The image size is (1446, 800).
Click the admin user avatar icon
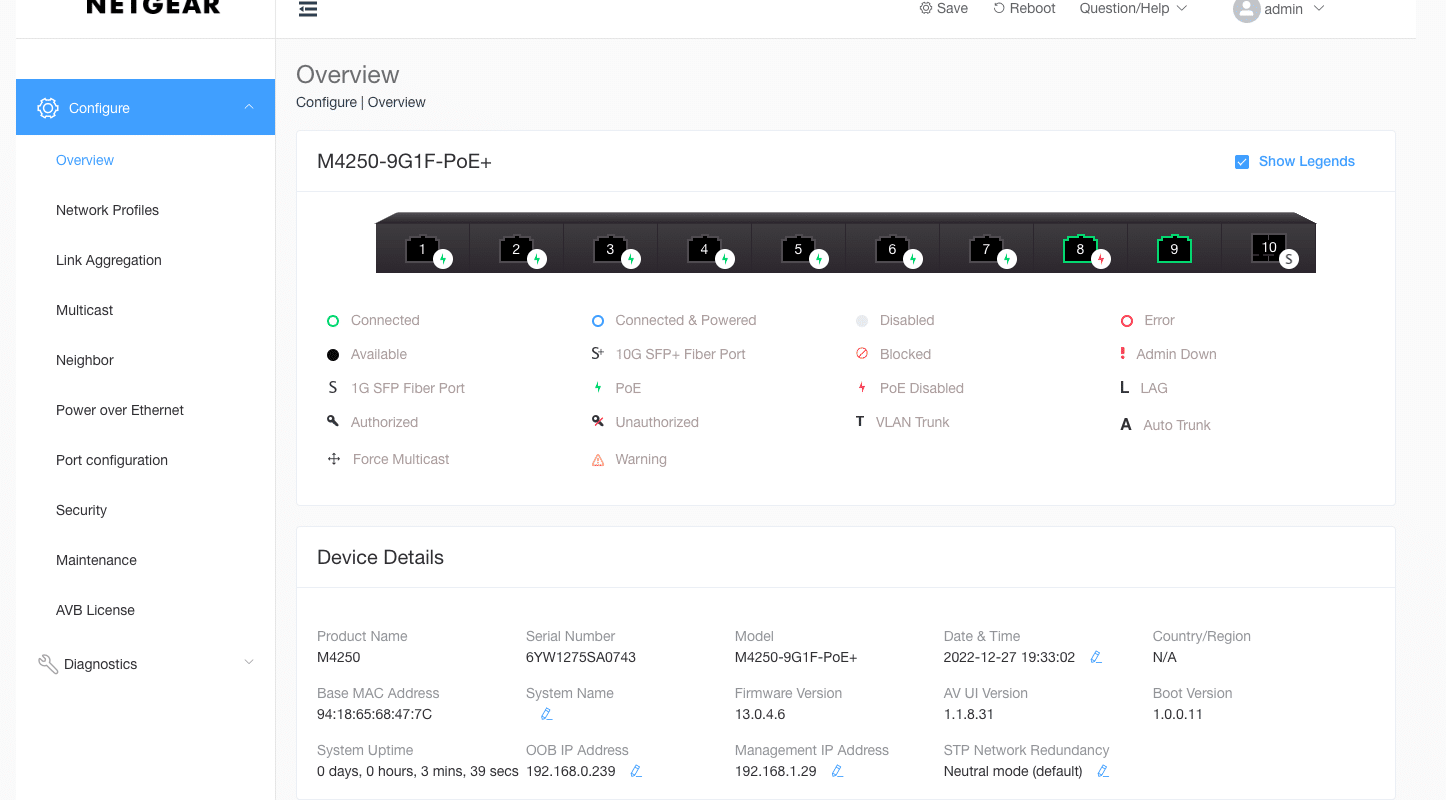(1246, 9)
